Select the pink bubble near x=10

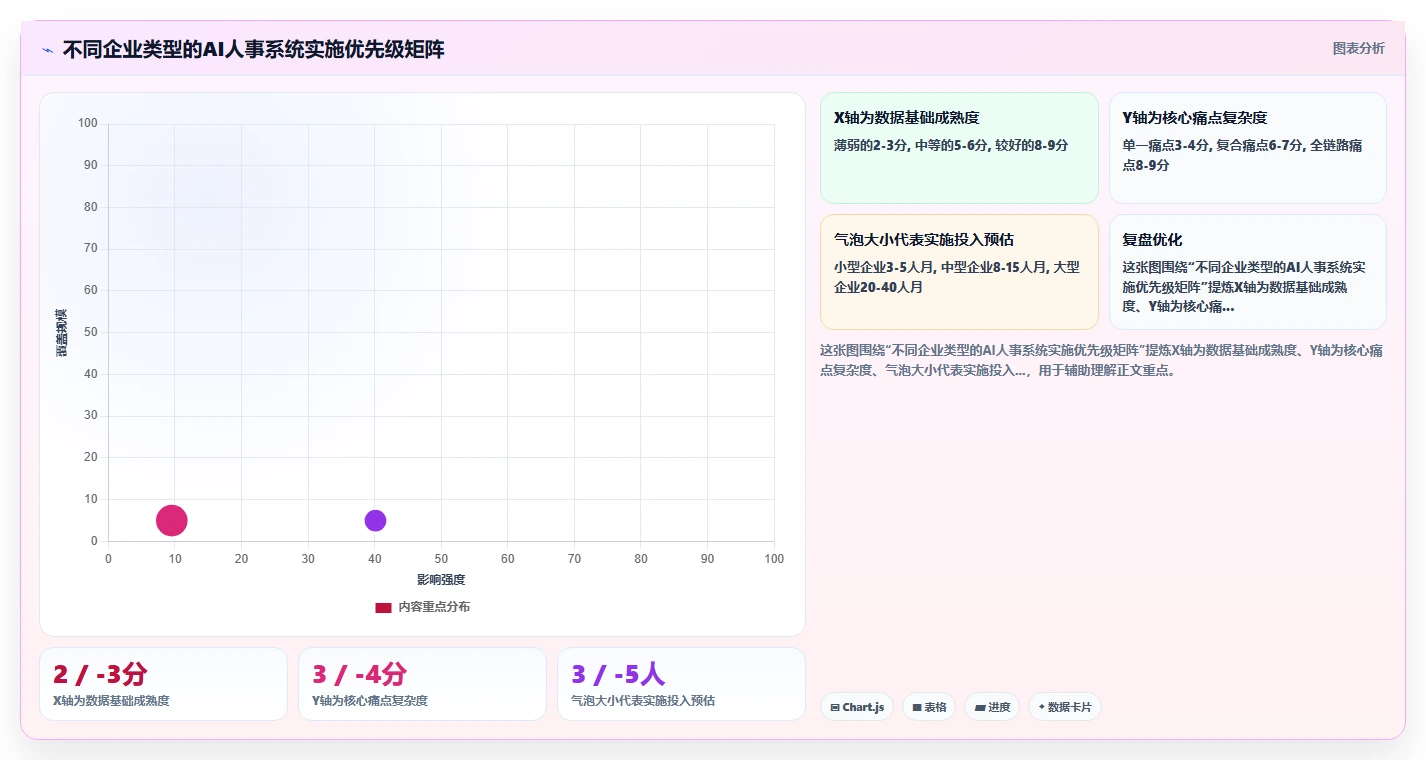(172, 520)
